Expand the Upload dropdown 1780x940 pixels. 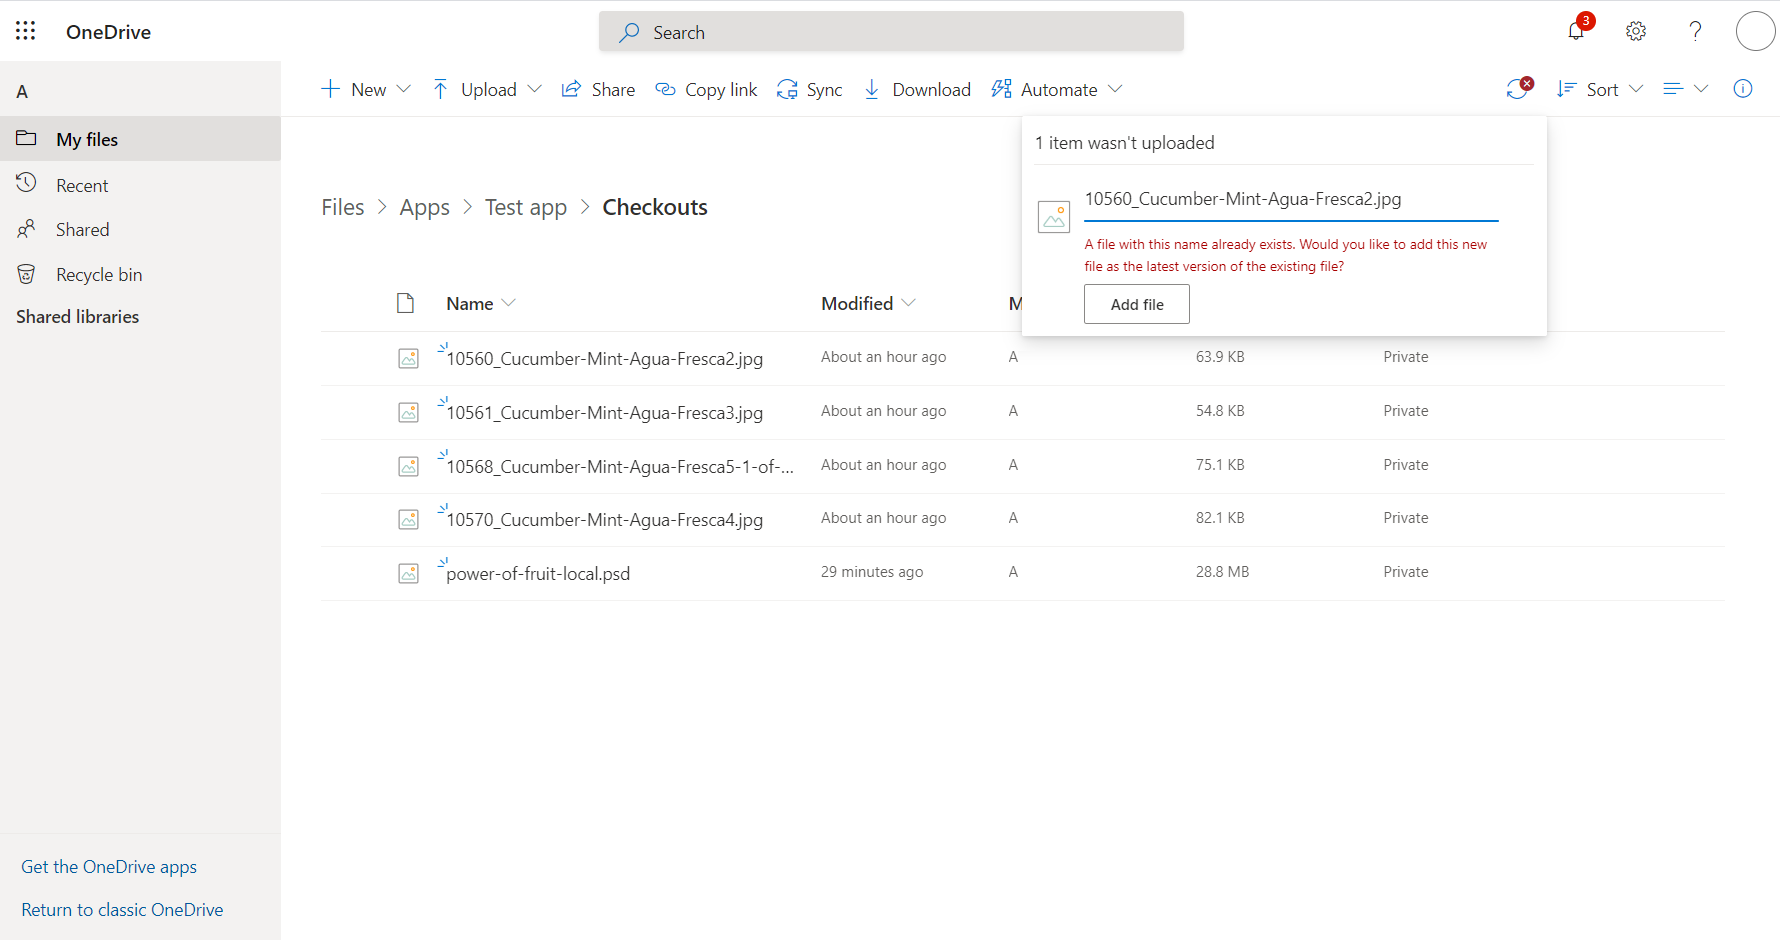tap(535, 89)
